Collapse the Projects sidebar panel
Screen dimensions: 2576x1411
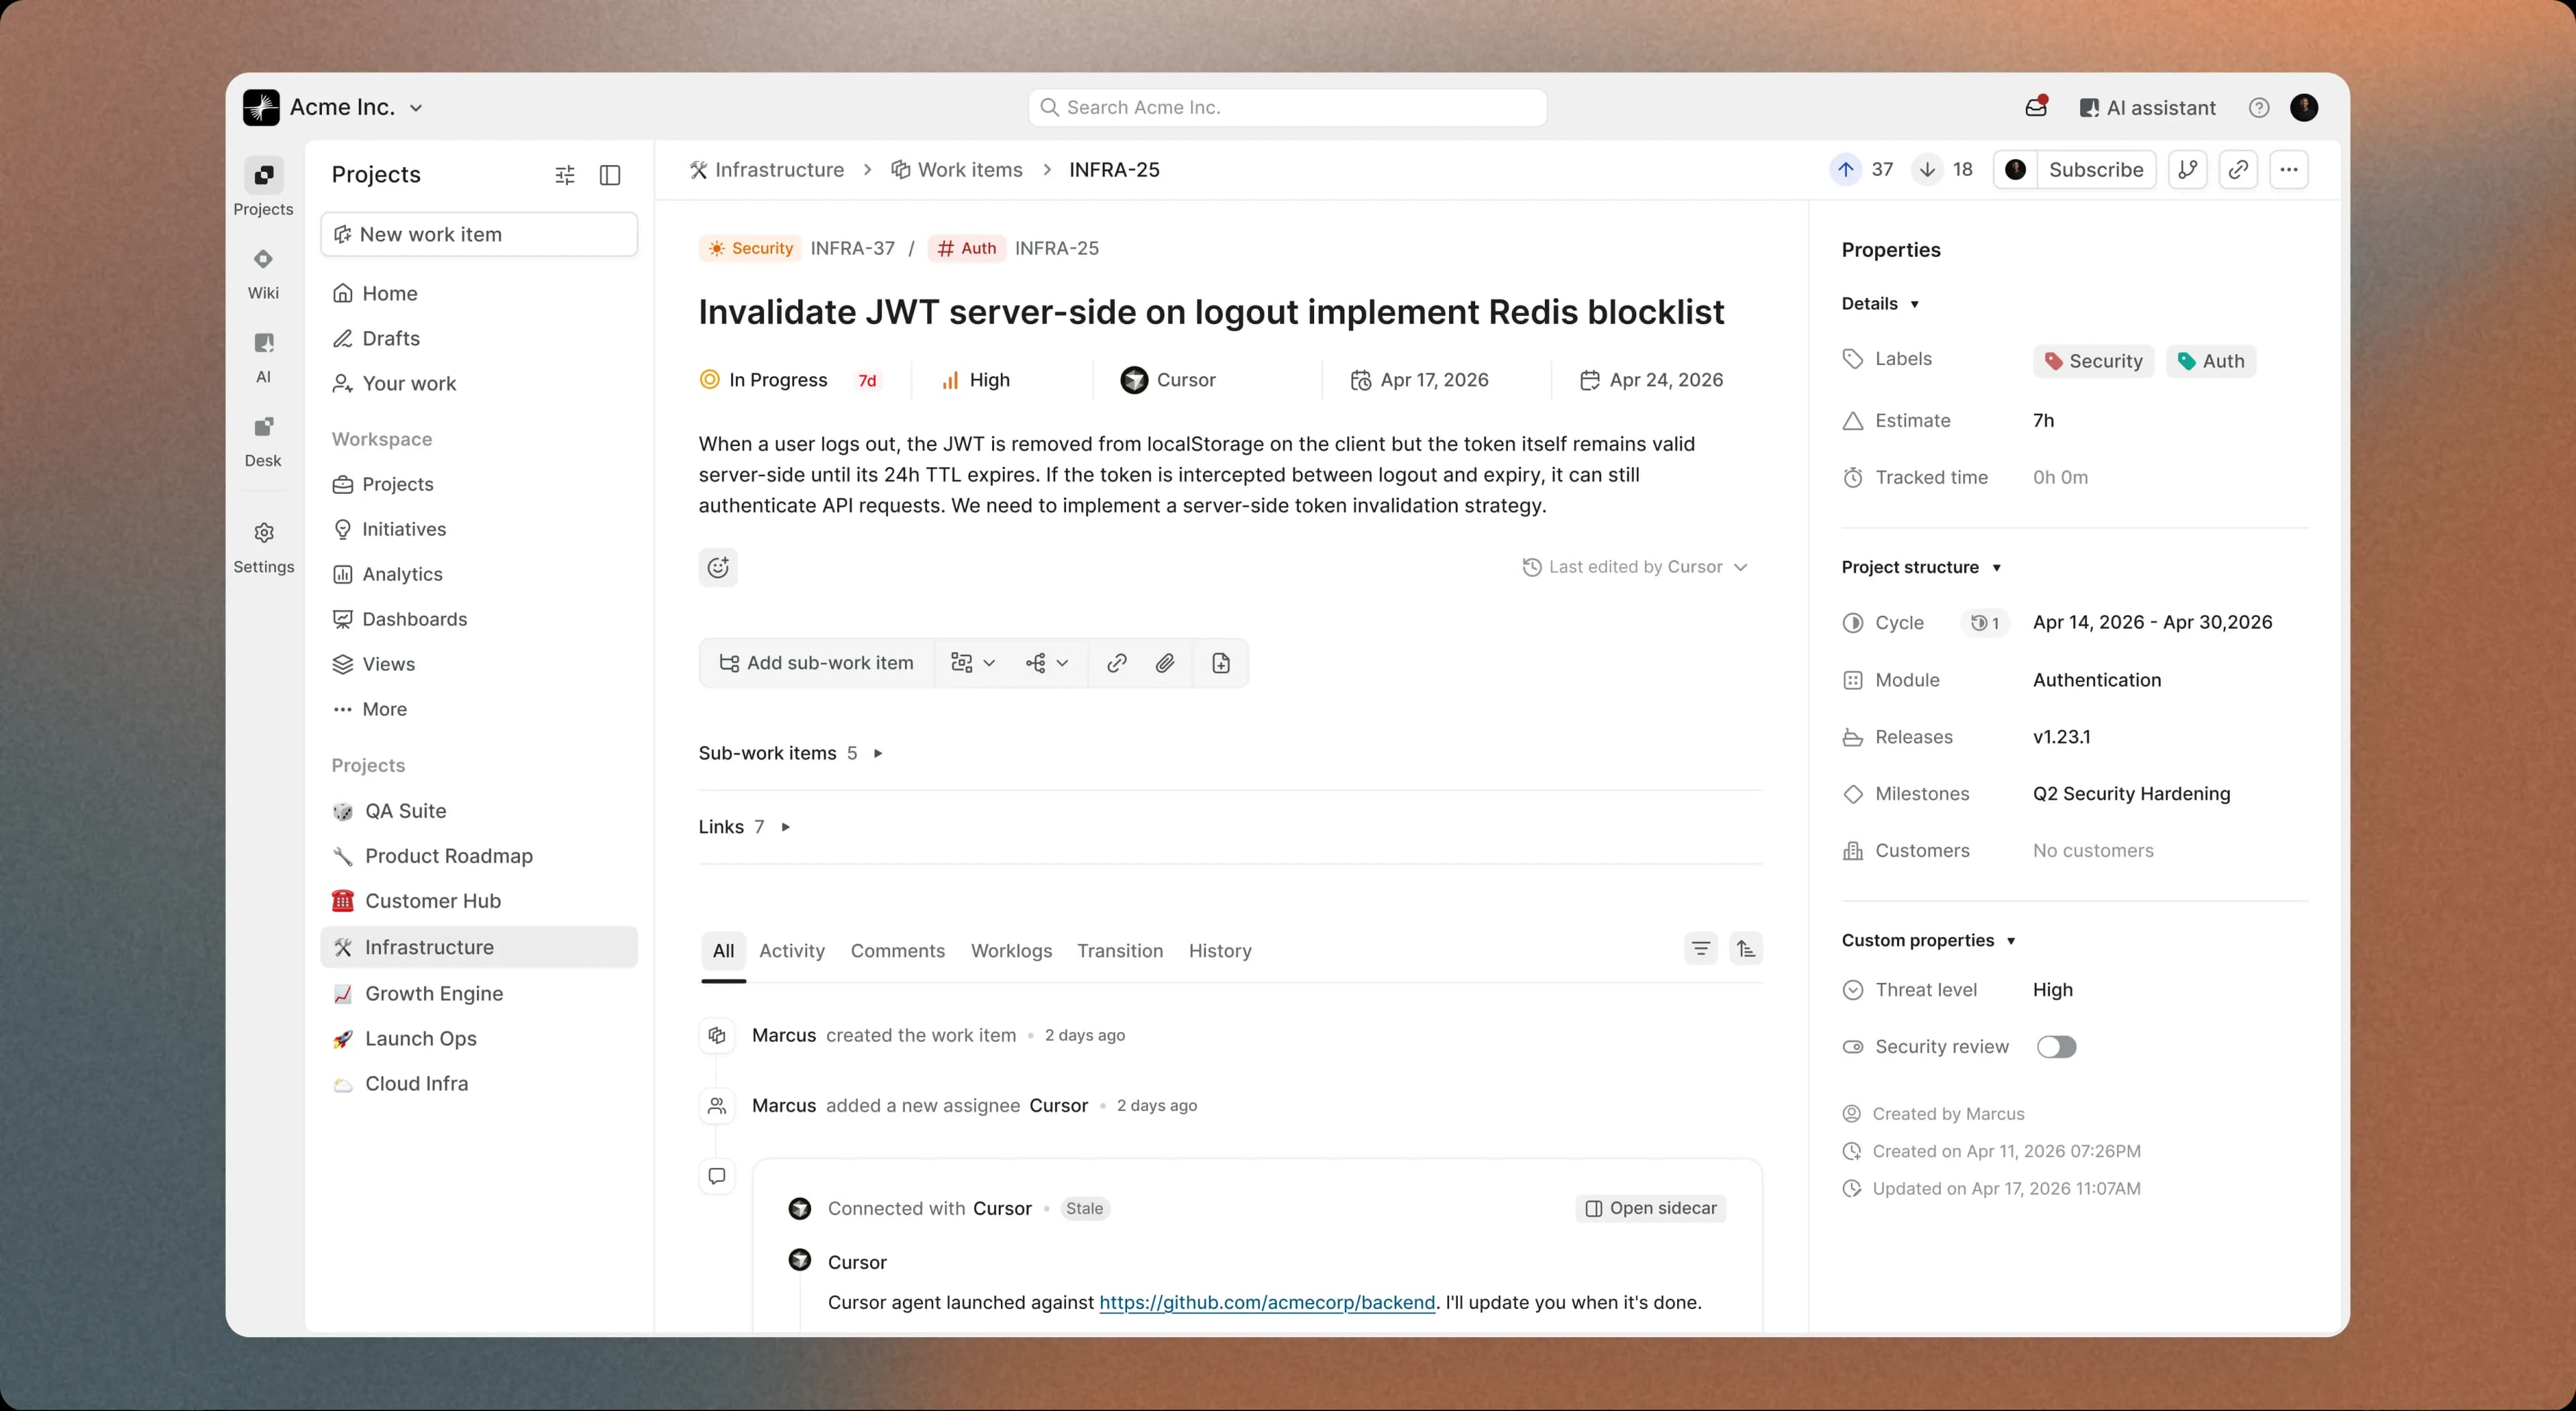[x=610, y=175]
